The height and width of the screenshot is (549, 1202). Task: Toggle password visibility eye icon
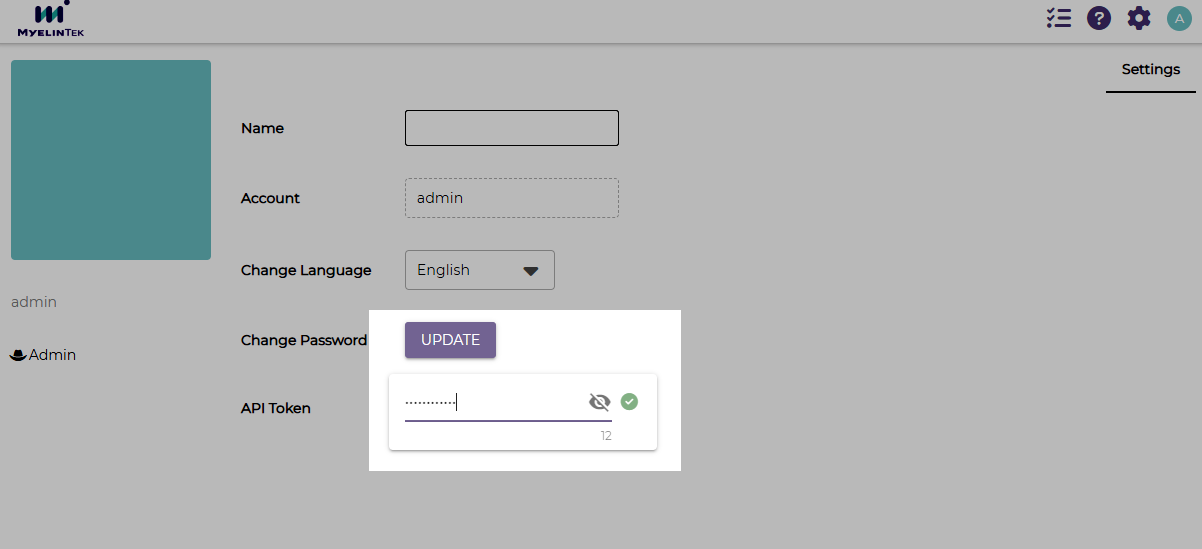point(599,402)
